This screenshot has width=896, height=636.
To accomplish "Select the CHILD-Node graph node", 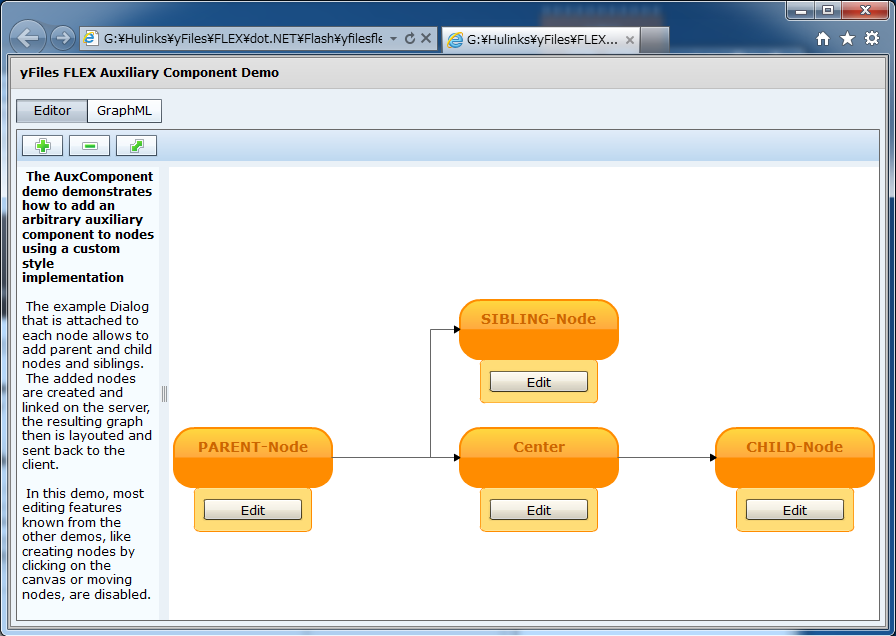I will tap(795, 458).
